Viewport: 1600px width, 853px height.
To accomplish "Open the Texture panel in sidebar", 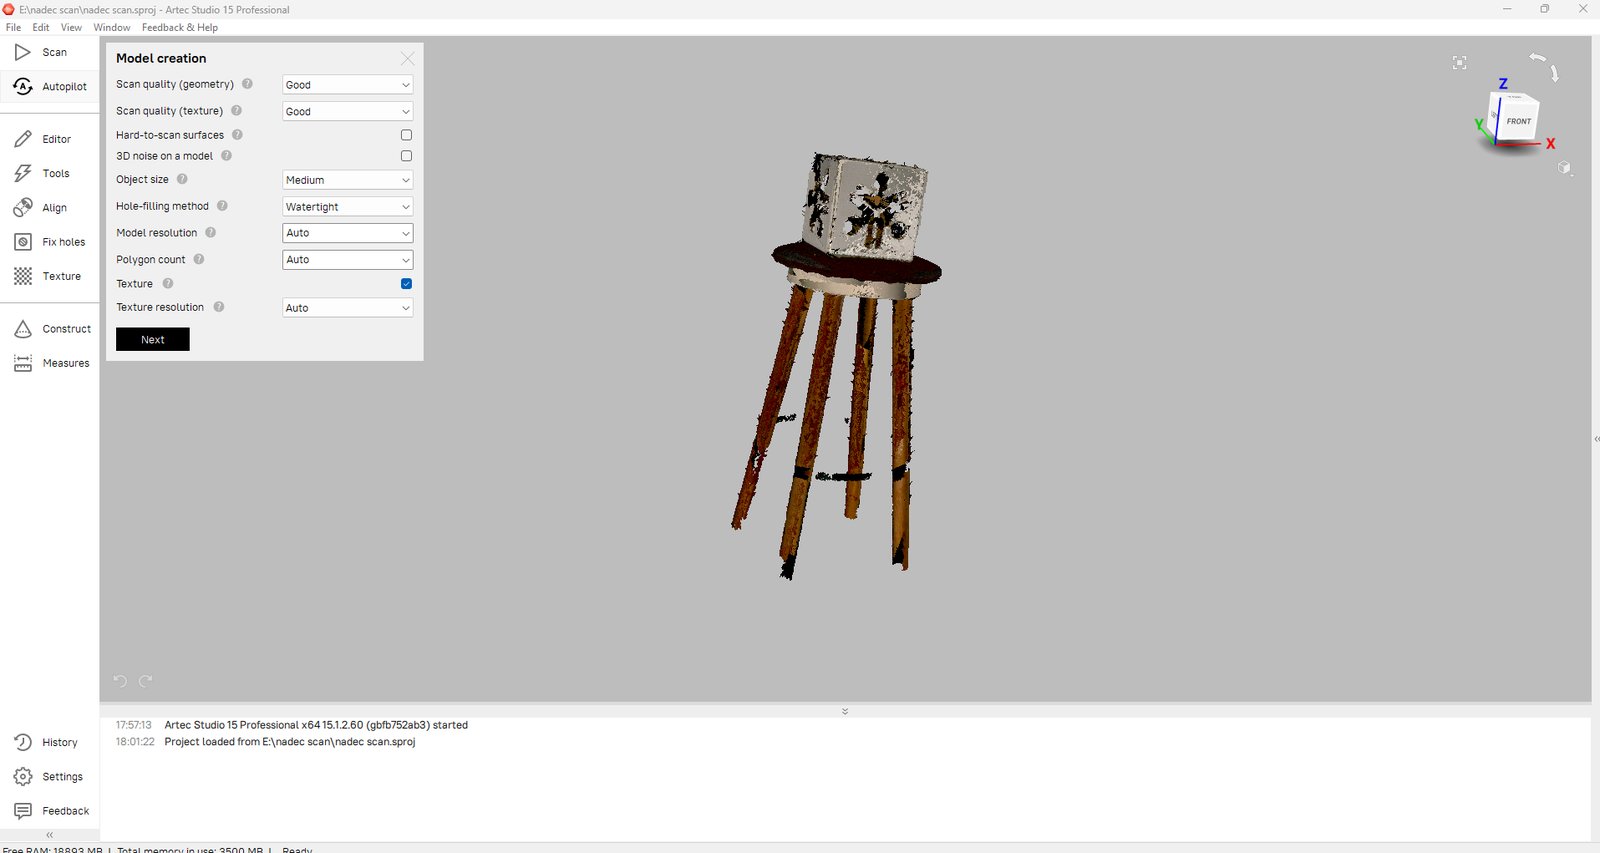I will tap(49, 276).
